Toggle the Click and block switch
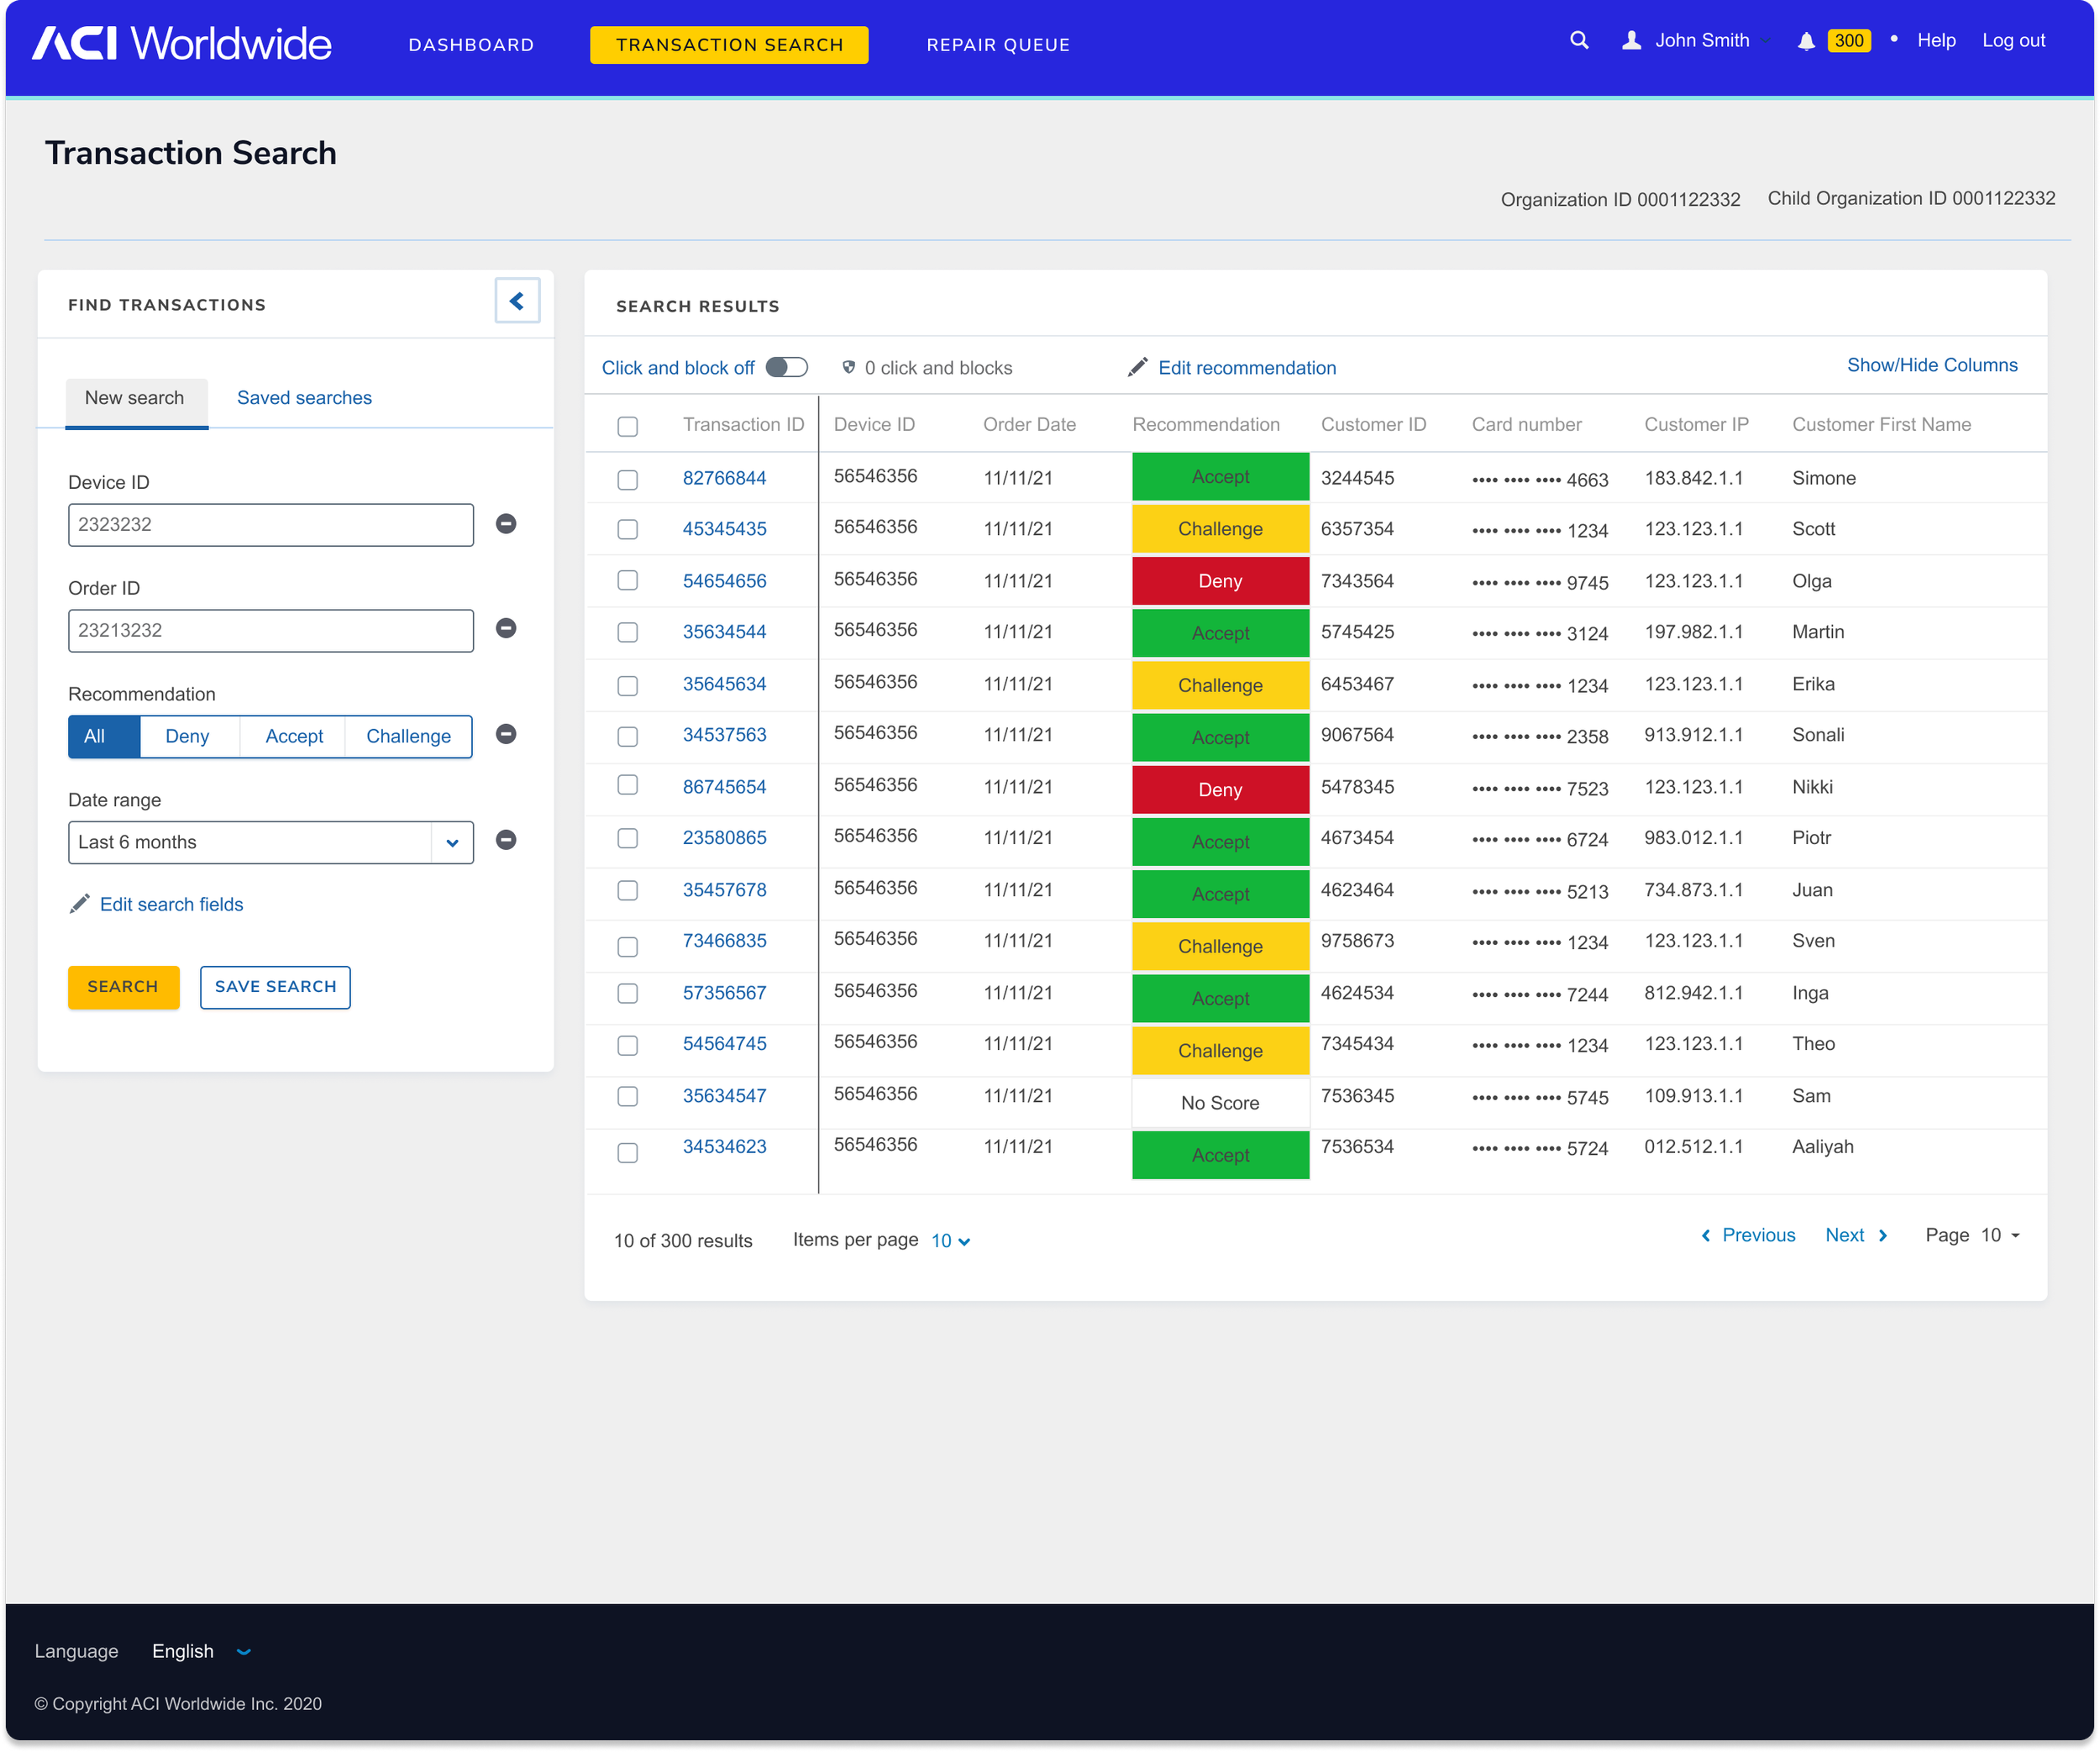This screenshot has height=1752, width=2100. point(786,367)
